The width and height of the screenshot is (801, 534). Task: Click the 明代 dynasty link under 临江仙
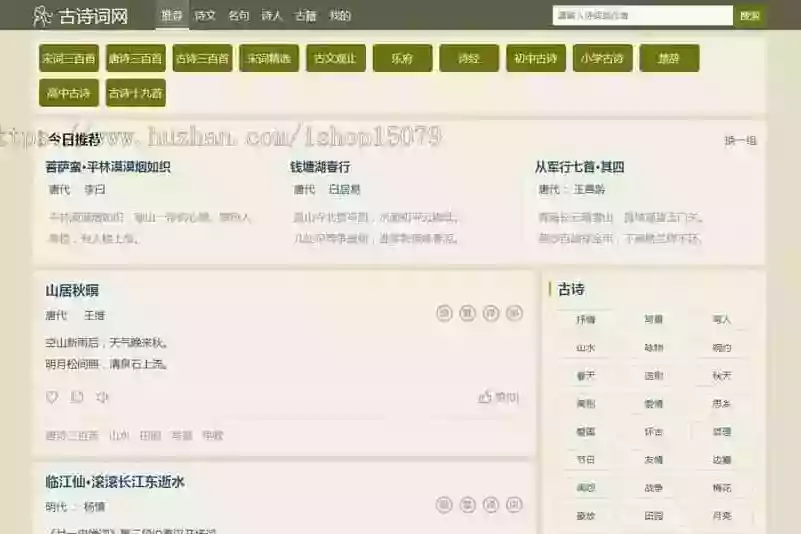tap(56, 507)
